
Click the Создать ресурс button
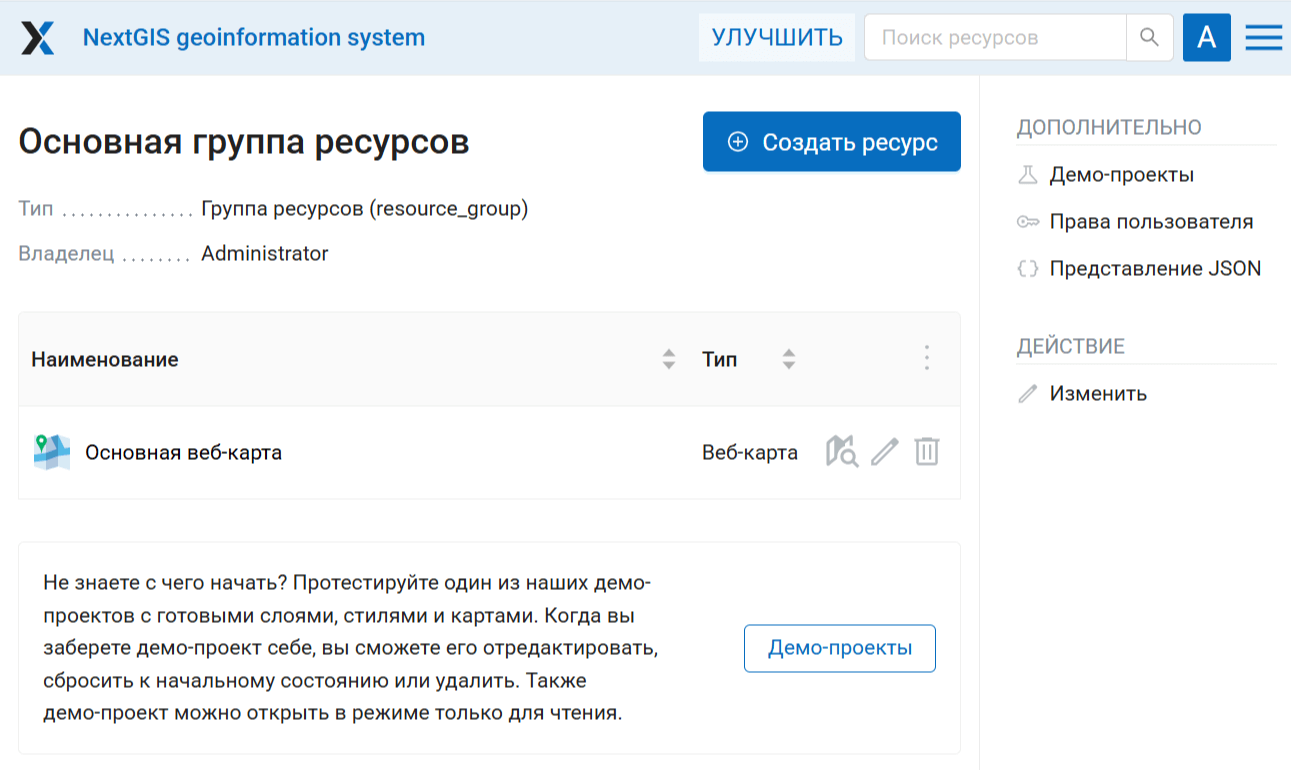(831, 142)
